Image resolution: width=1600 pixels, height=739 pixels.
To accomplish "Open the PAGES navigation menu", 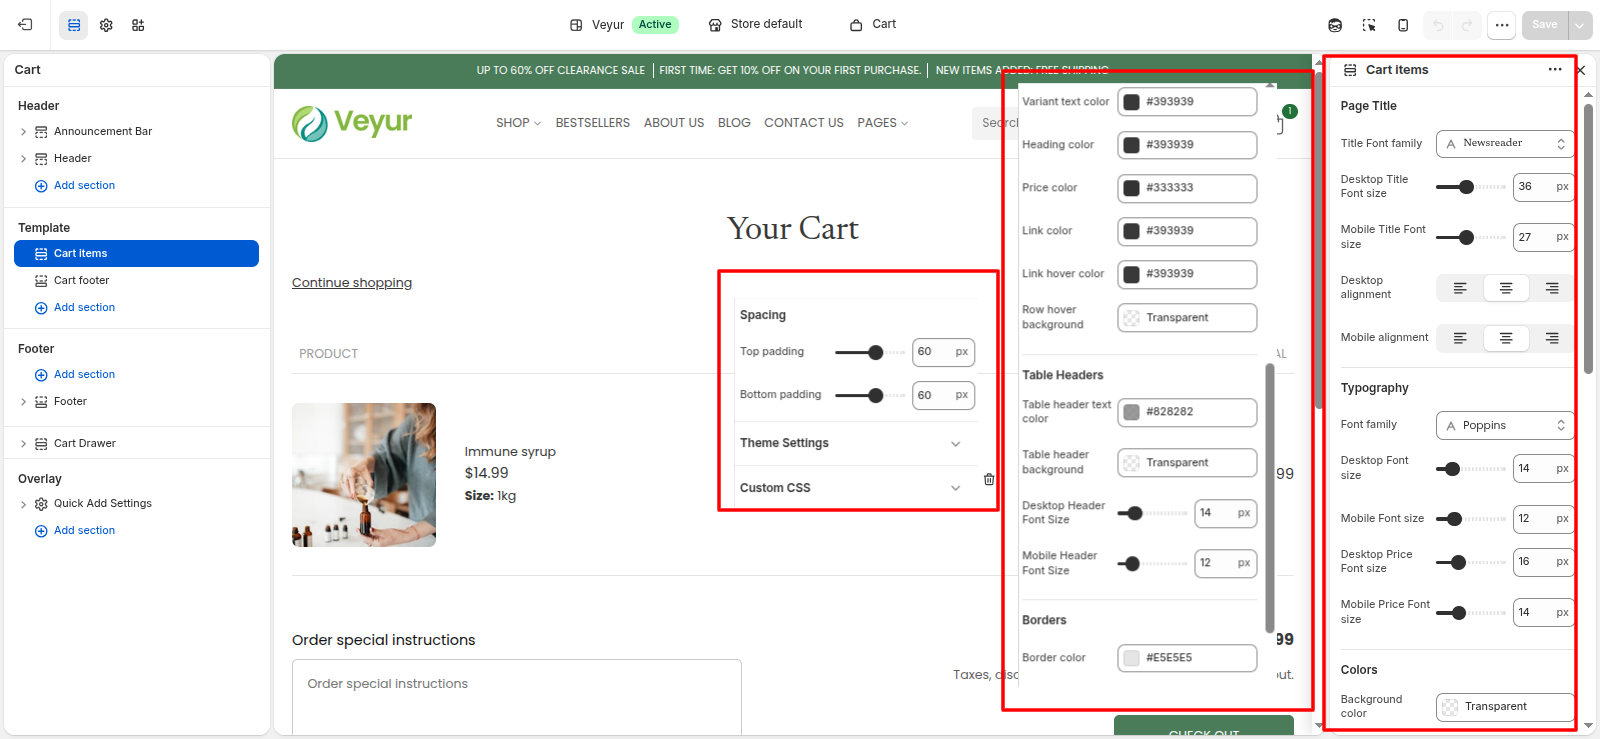I will tap(882, 123).
